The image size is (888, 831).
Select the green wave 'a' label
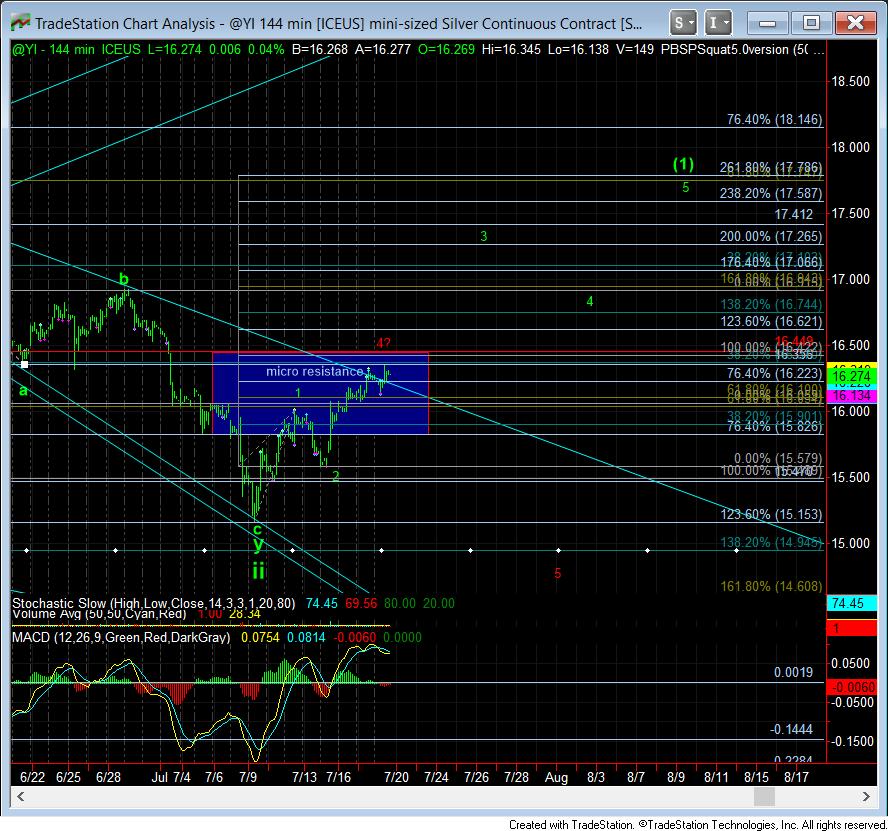coord(23,390)
